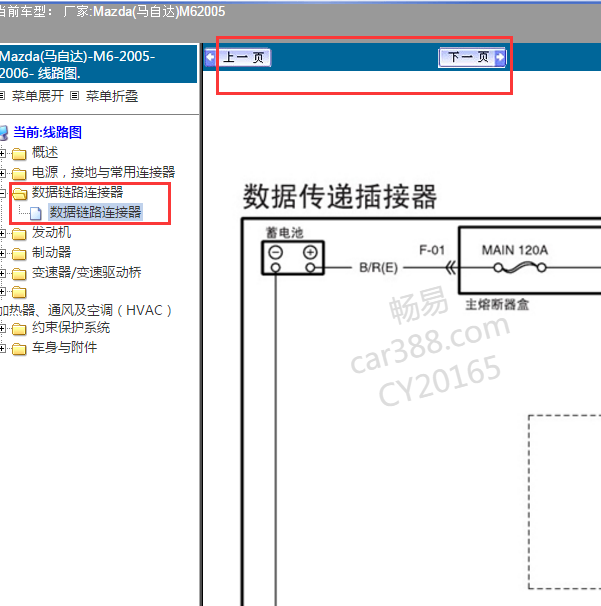The height and width of the screenshot is (606, 601).
Task: Click the battery symbol in the diagram
Action: click(x=293, y=258)
